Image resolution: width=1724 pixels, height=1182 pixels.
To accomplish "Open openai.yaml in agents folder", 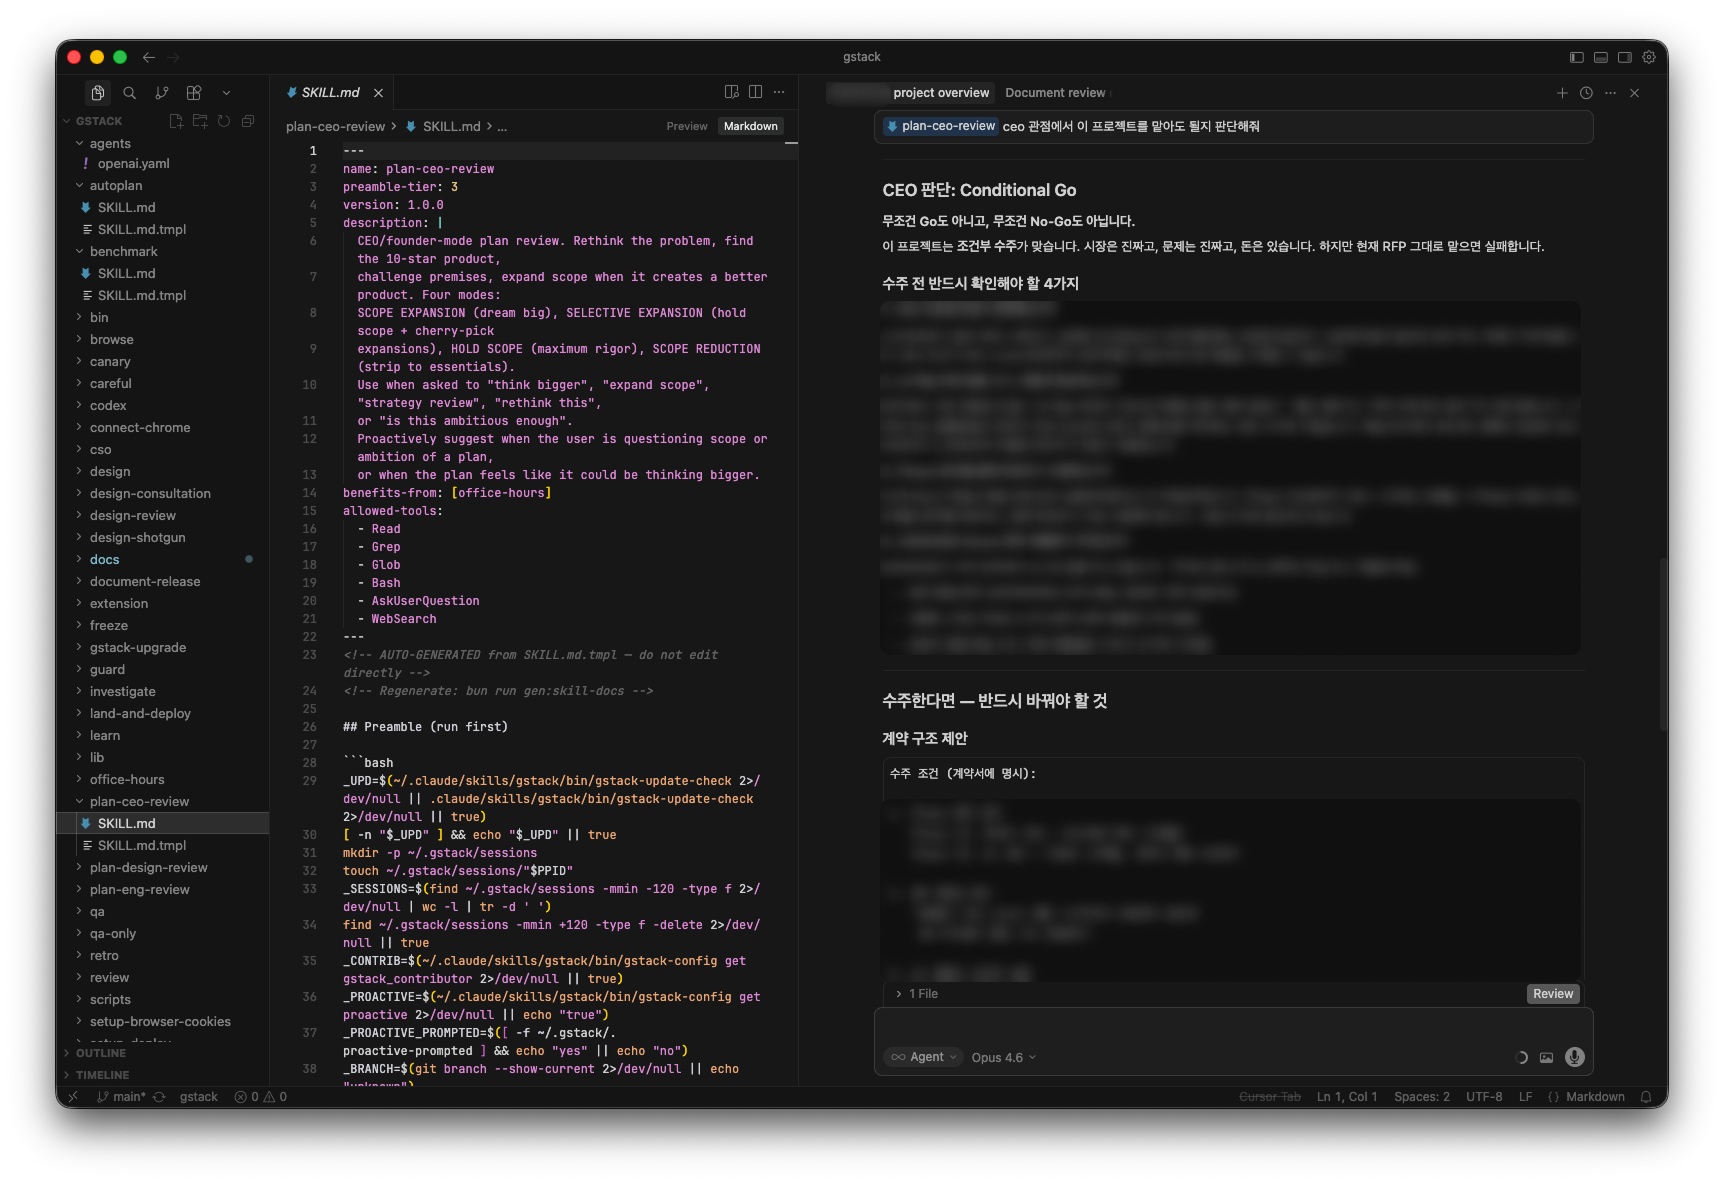I will click(134, 163).
